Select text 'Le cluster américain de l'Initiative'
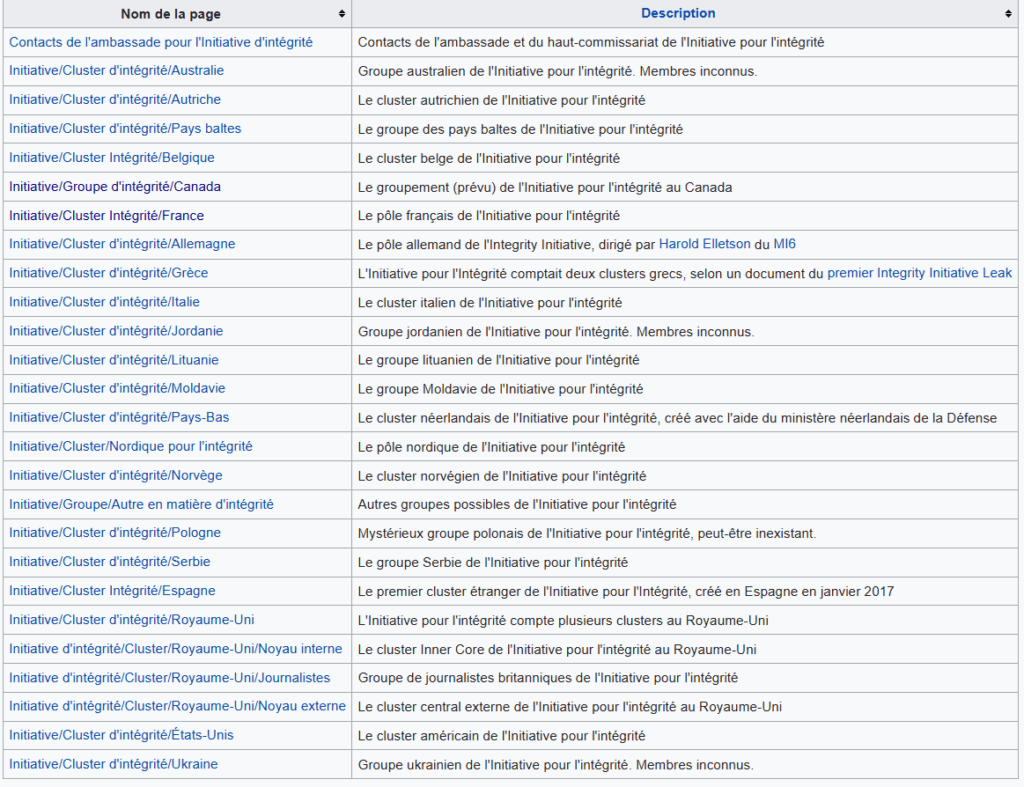Screen dimensions: 1024x787 click(x=460, y=736)
